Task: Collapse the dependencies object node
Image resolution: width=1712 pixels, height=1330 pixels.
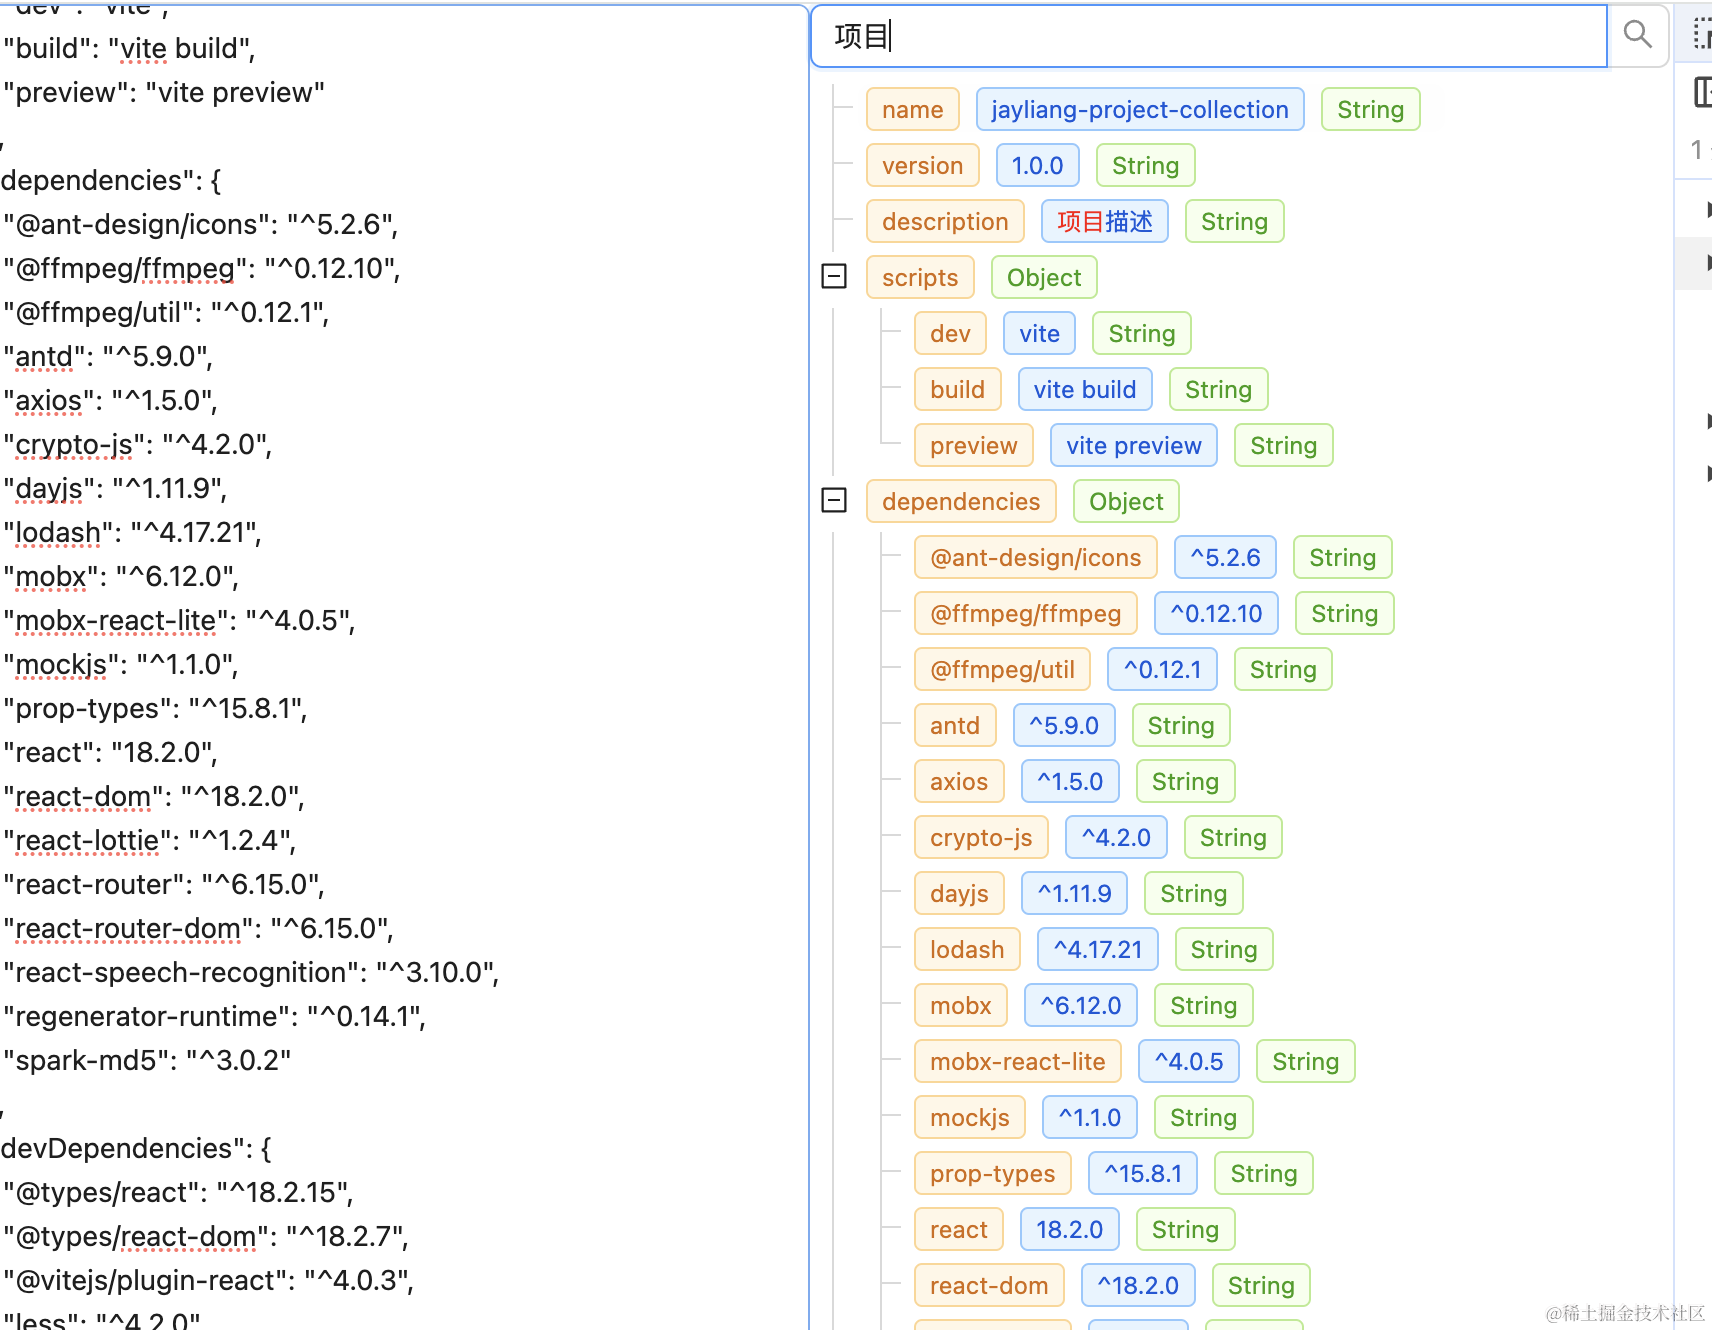Action: pos(834,500)
